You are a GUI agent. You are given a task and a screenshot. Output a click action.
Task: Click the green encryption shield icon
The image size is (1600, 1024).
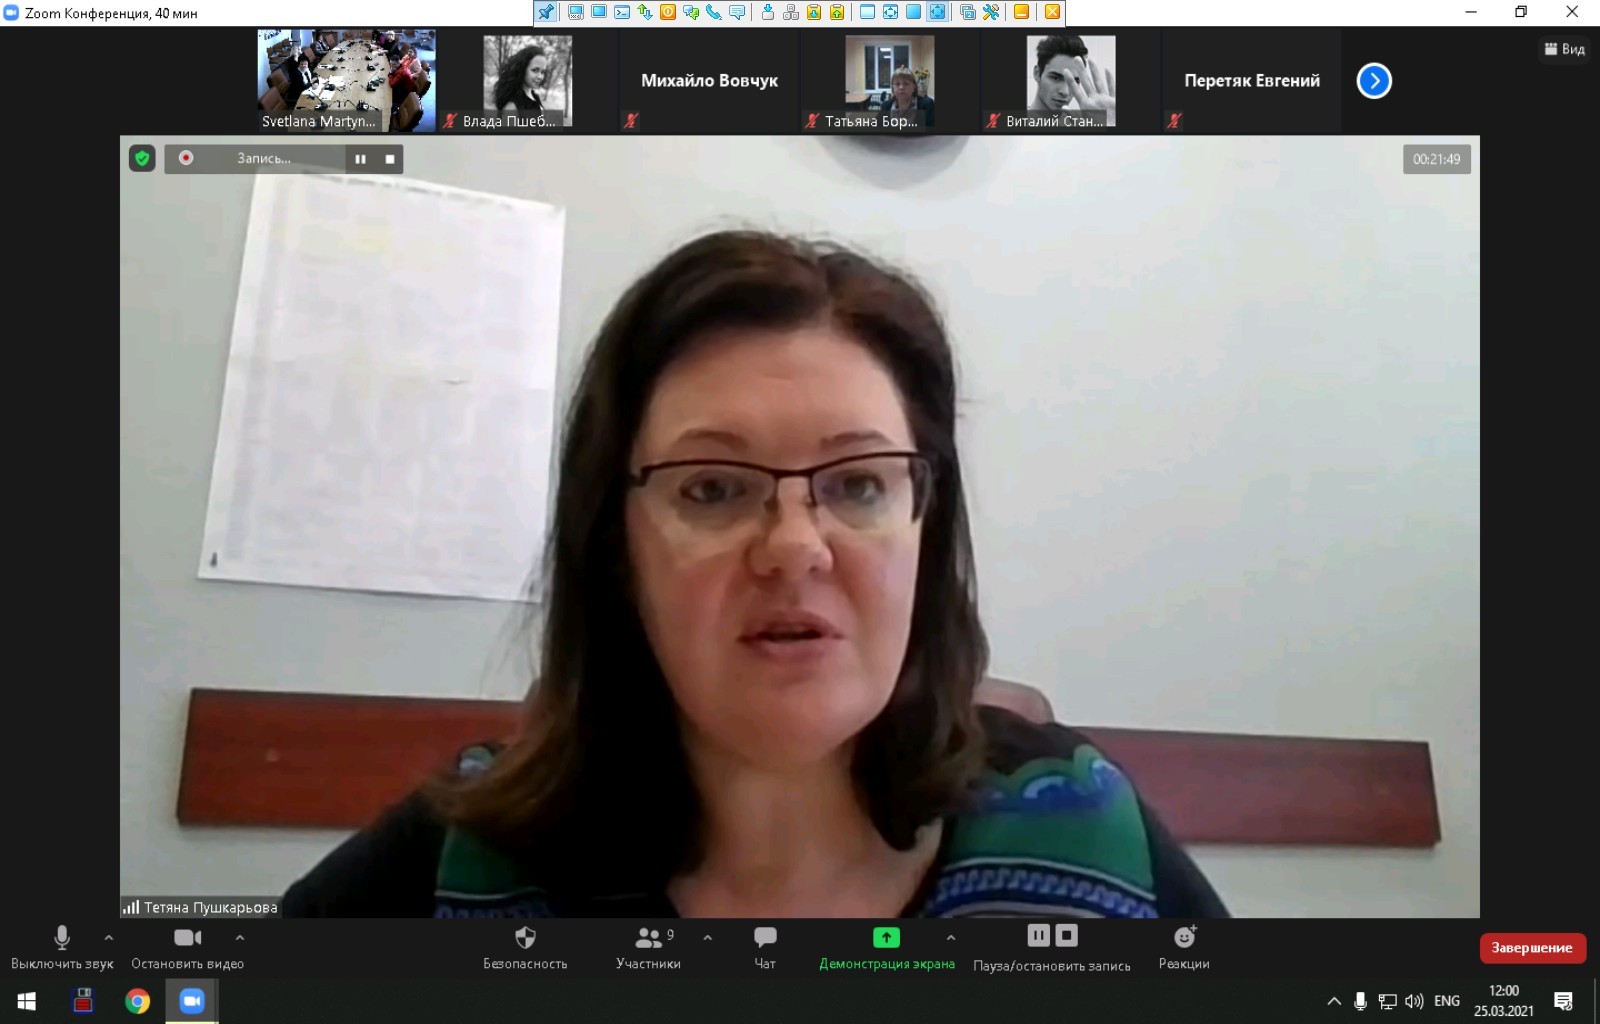[x=142, y=158]
